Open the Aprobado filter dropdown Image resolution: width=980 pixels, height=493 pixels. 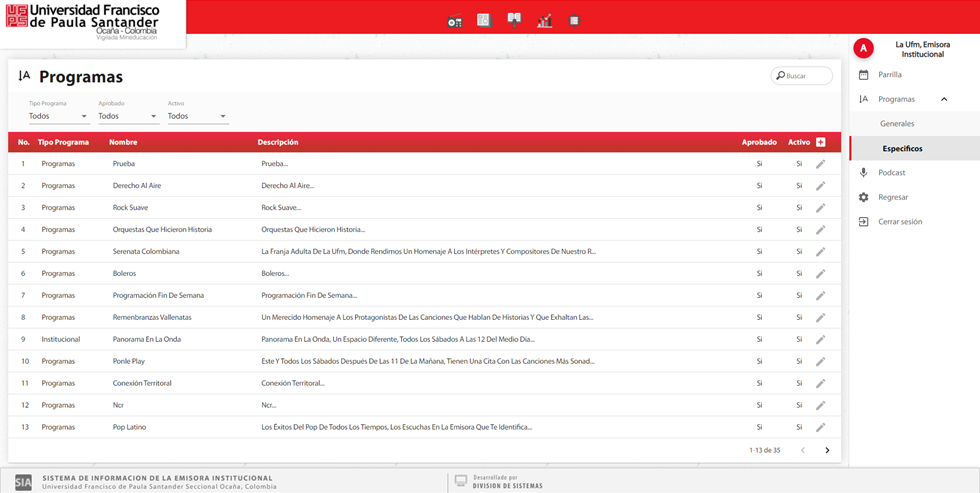(x=127, y=116)
